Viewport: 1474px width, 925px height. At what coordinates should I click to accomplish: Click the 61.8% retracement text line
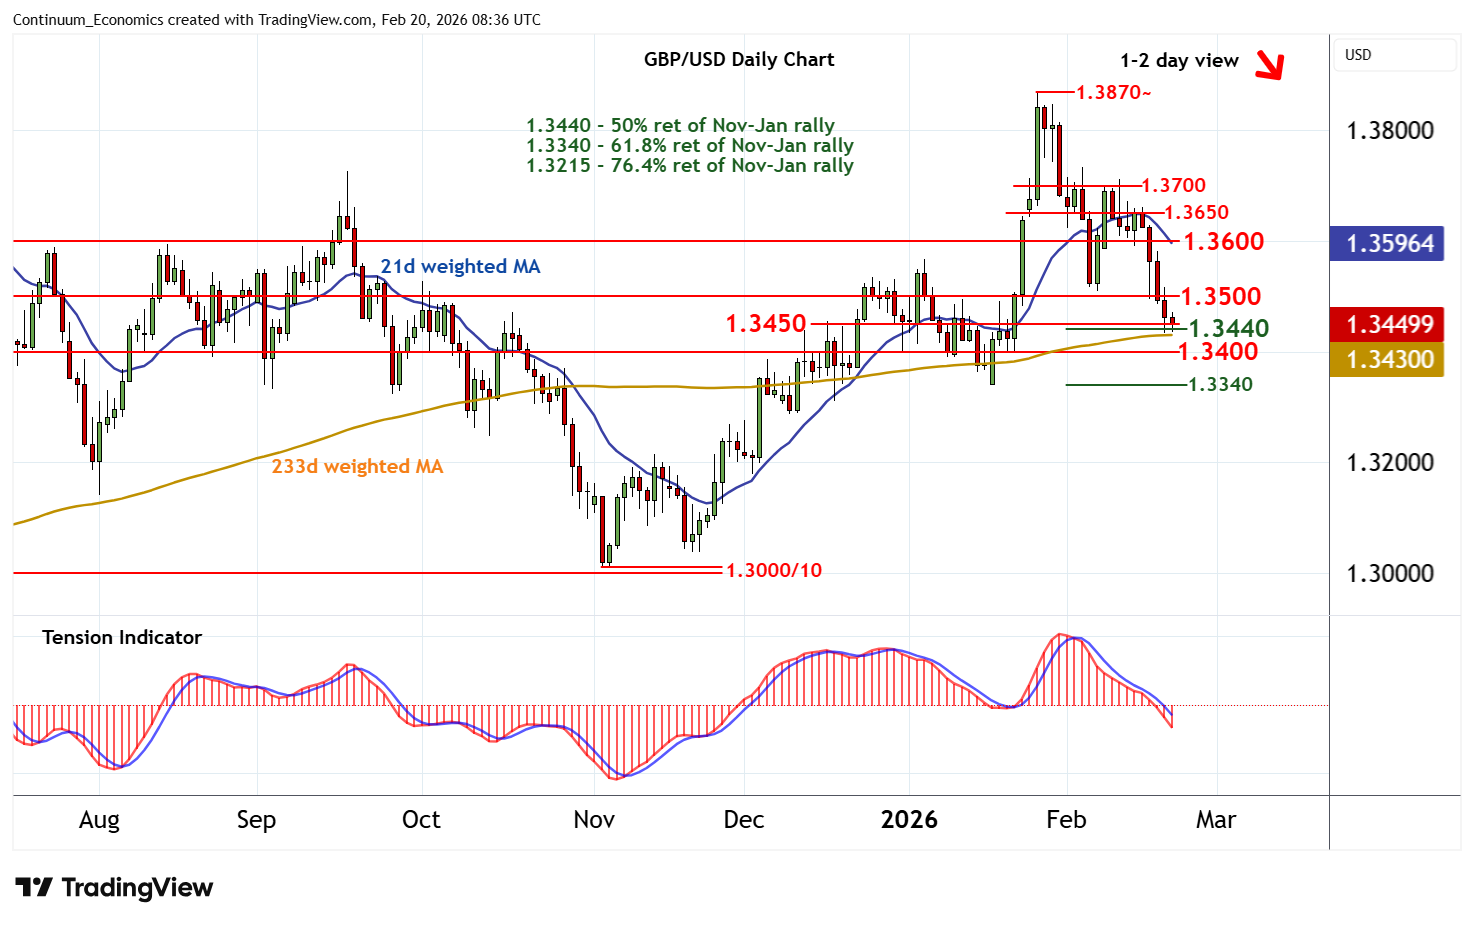click(x=690, y=145)
